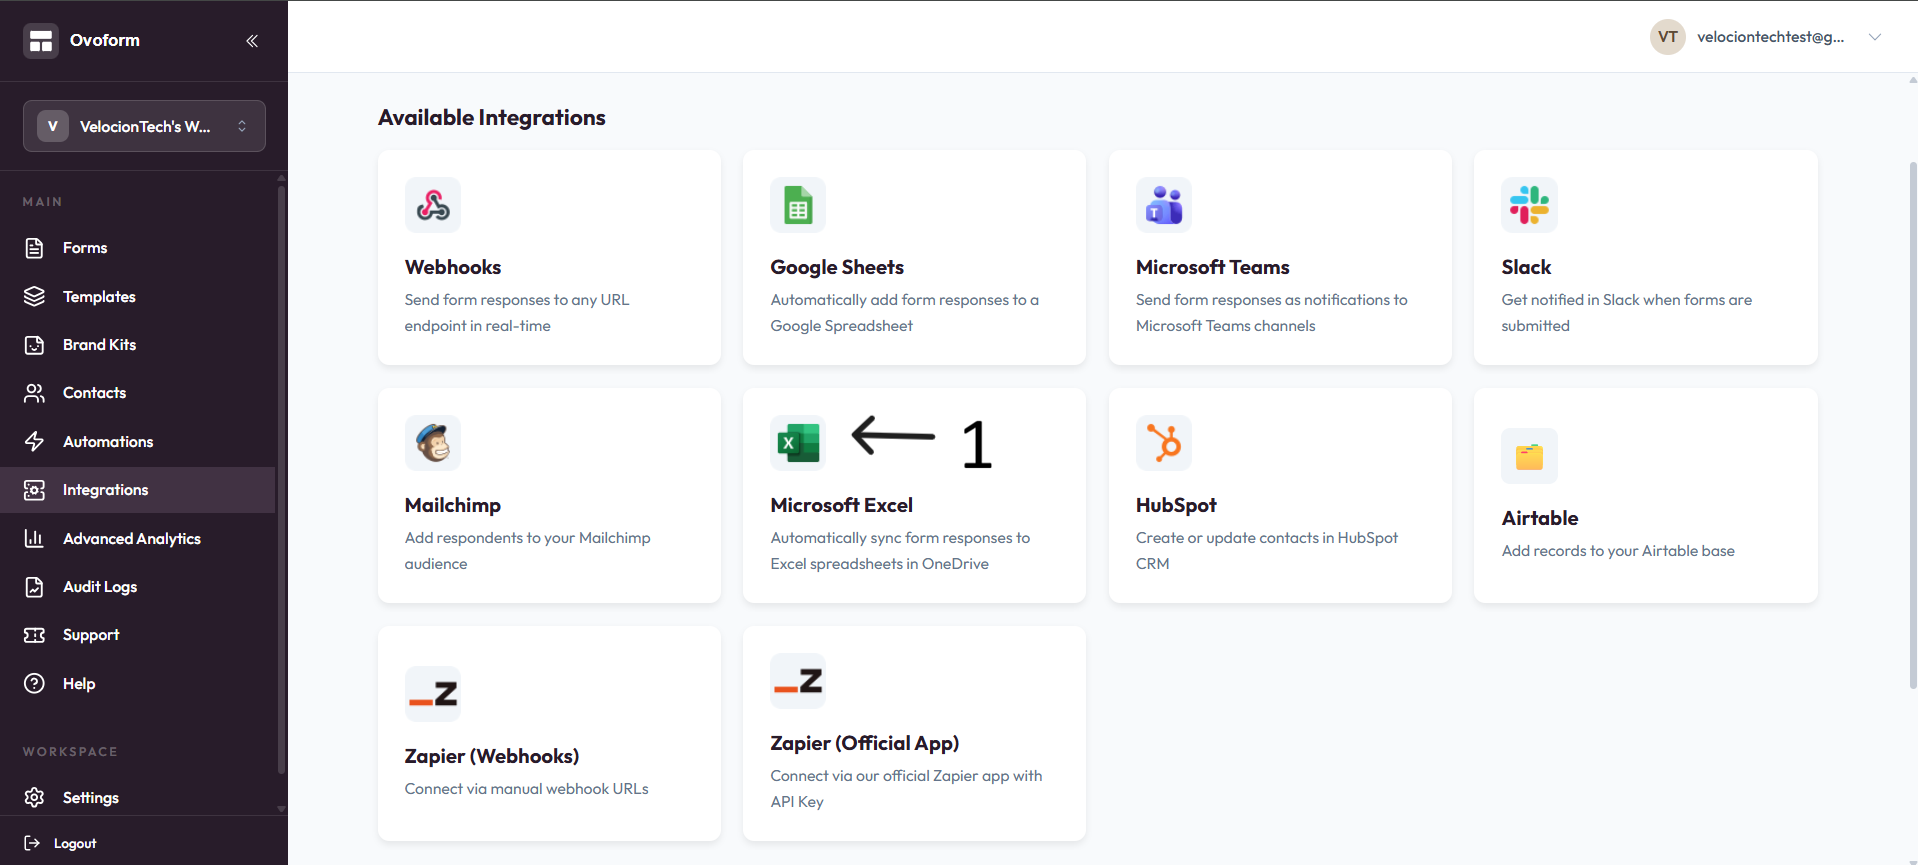Screen dimensions: 1918x865
Task: Click 'Add respondents to your Mailchimp audience' text
Action: (528, 551)
